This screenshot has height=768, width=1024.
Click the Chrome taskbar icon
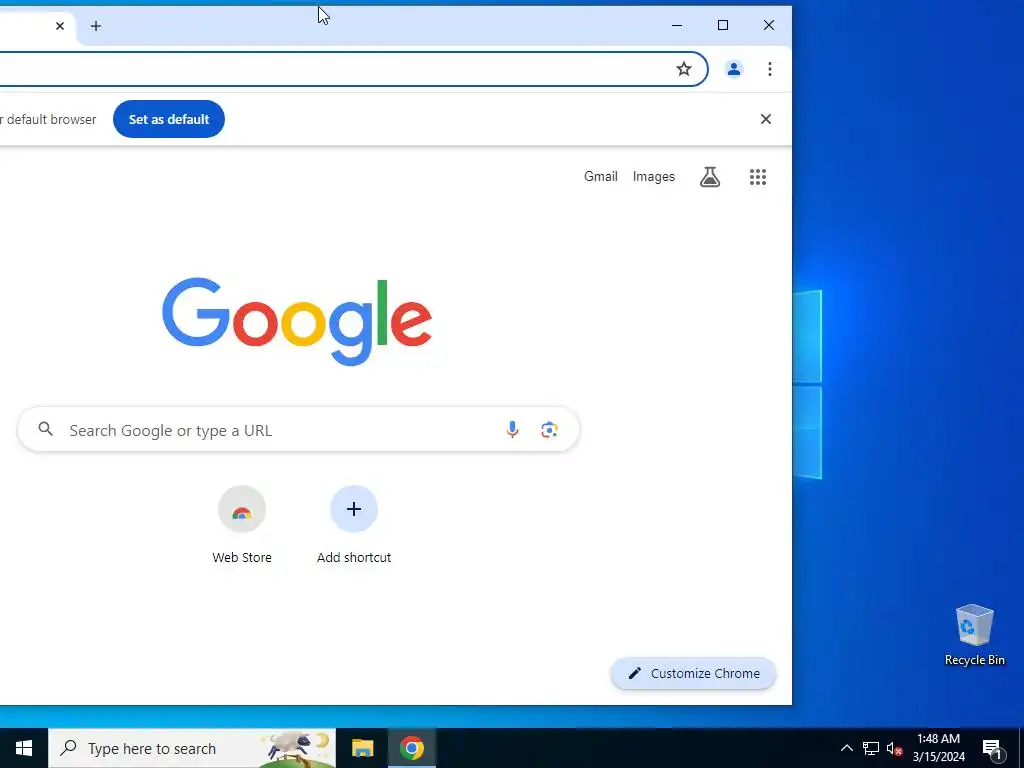412,748
